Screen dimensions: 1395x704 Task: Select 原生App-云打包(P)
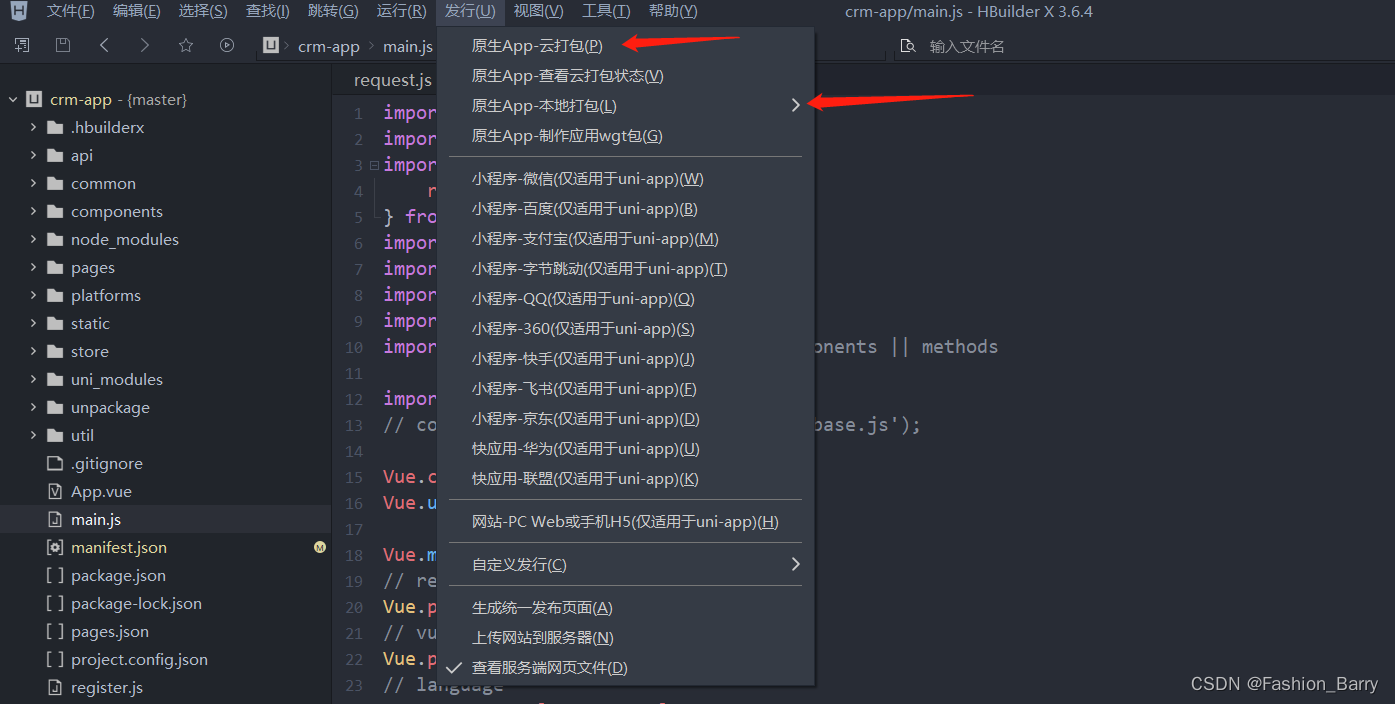pos(626,45)
